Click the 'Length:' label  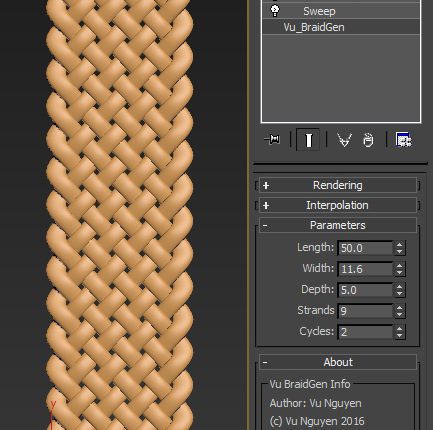[315, 248]
